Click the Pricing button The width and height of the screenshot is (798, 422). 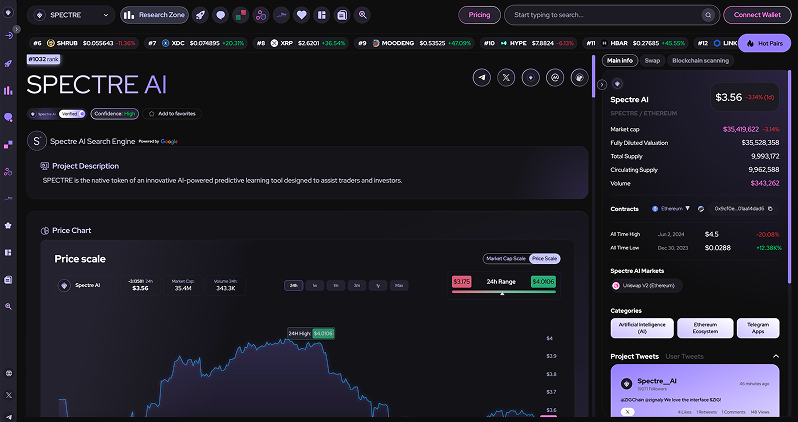pyautogui.click(x=479, y=15)
